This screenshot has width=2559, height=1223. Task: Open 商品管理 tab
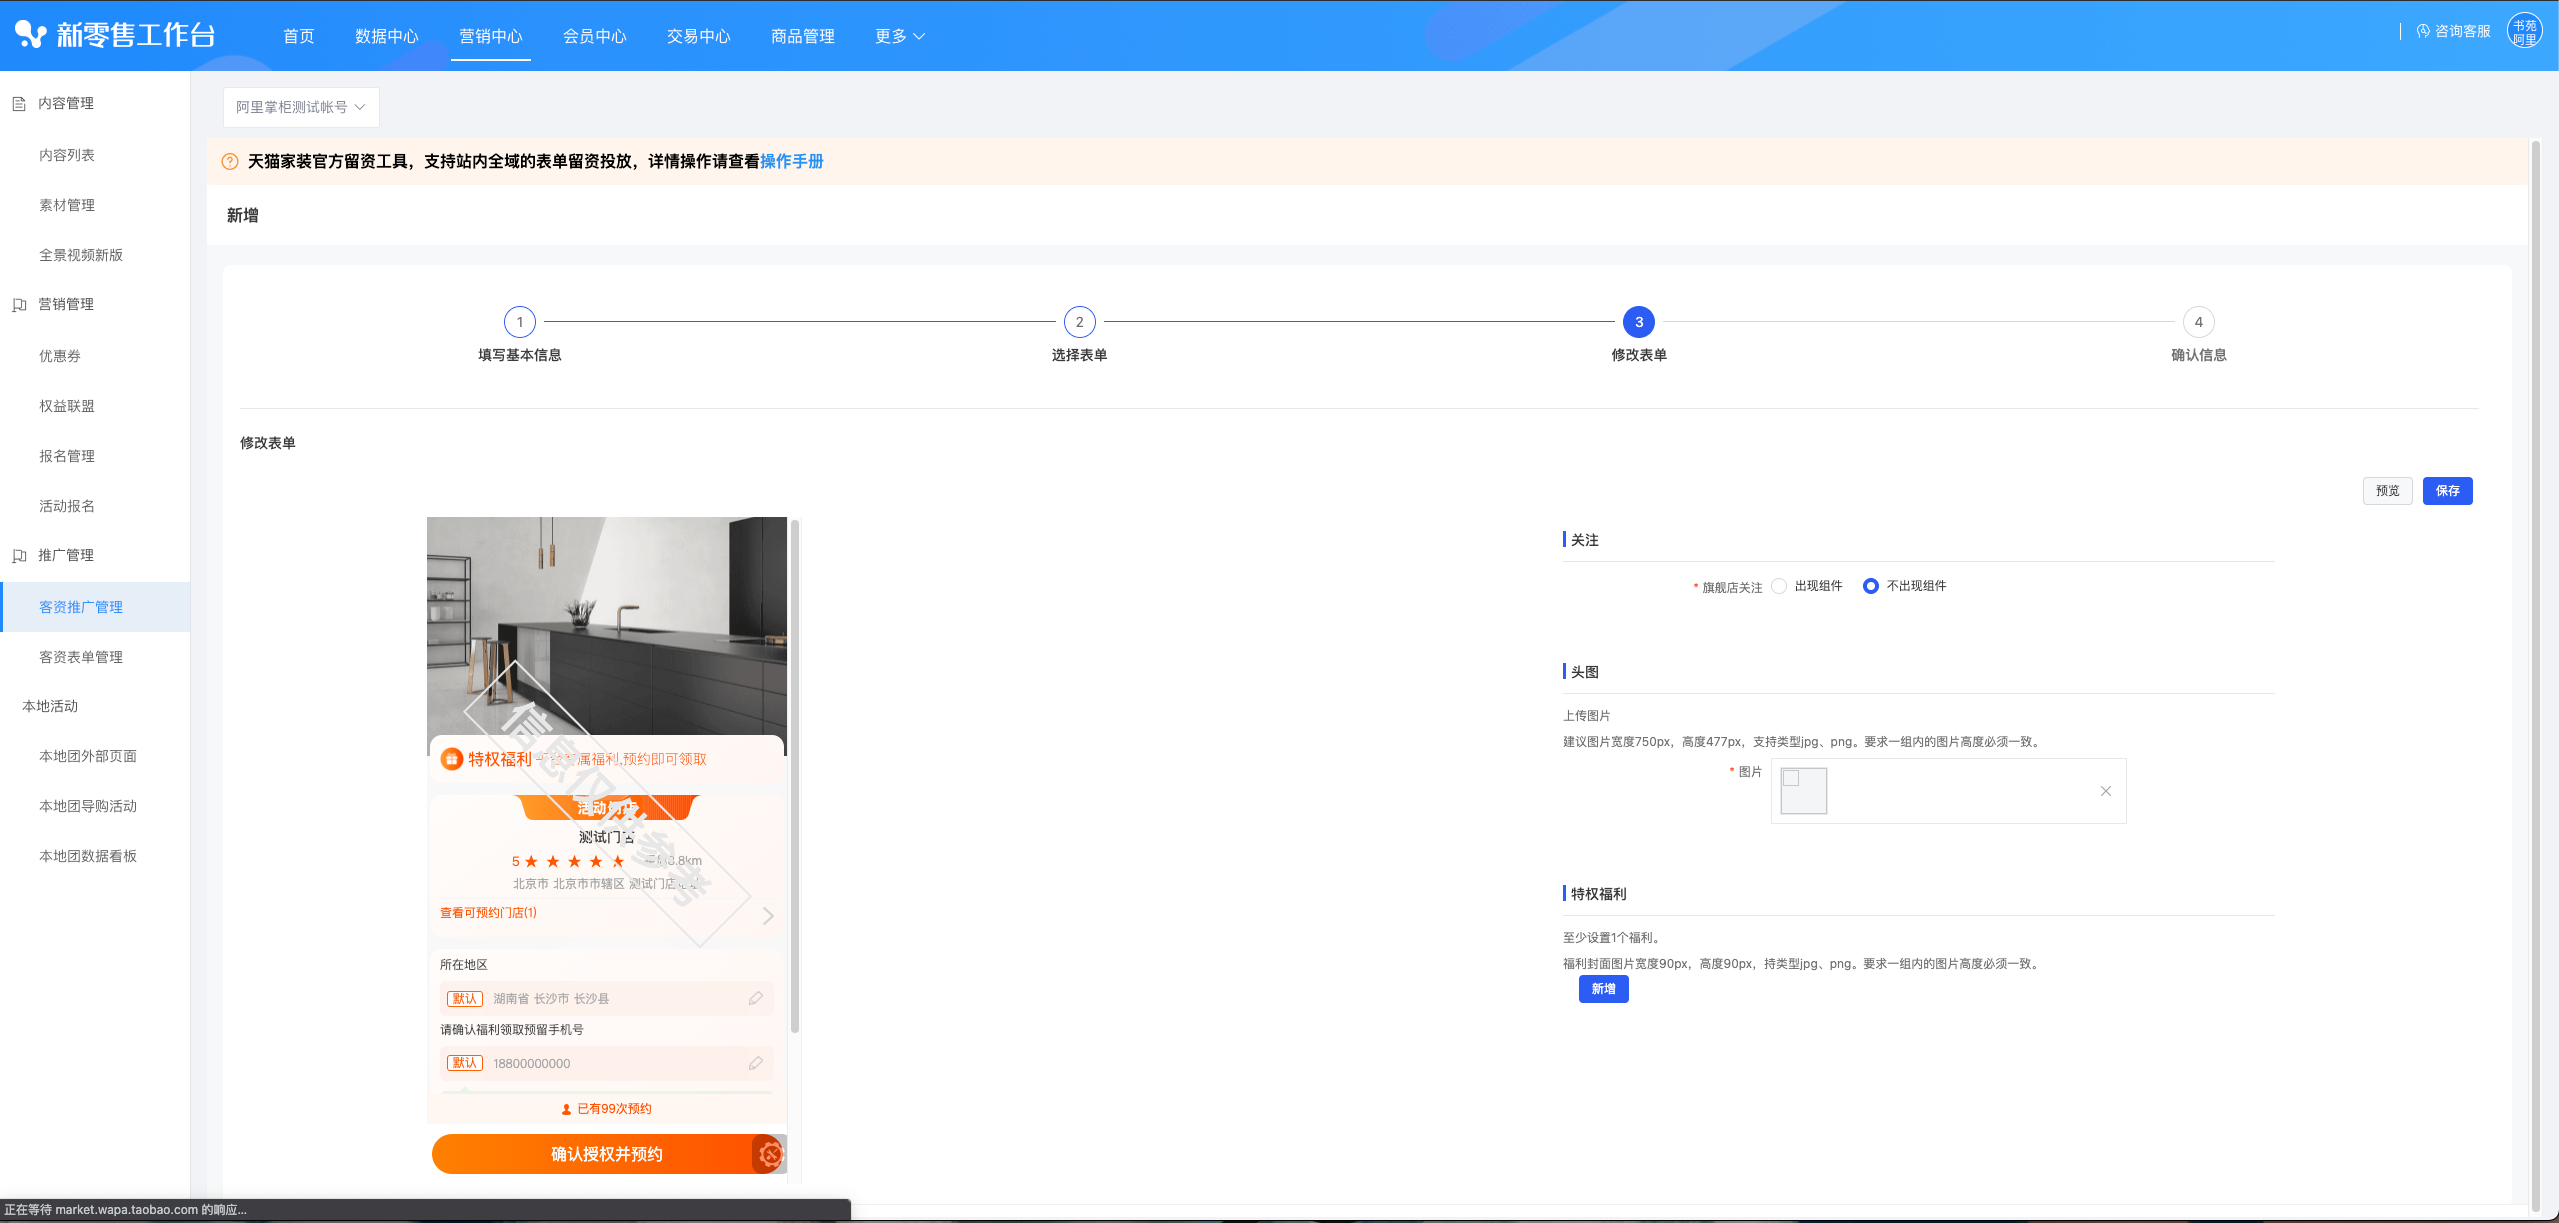803,36
